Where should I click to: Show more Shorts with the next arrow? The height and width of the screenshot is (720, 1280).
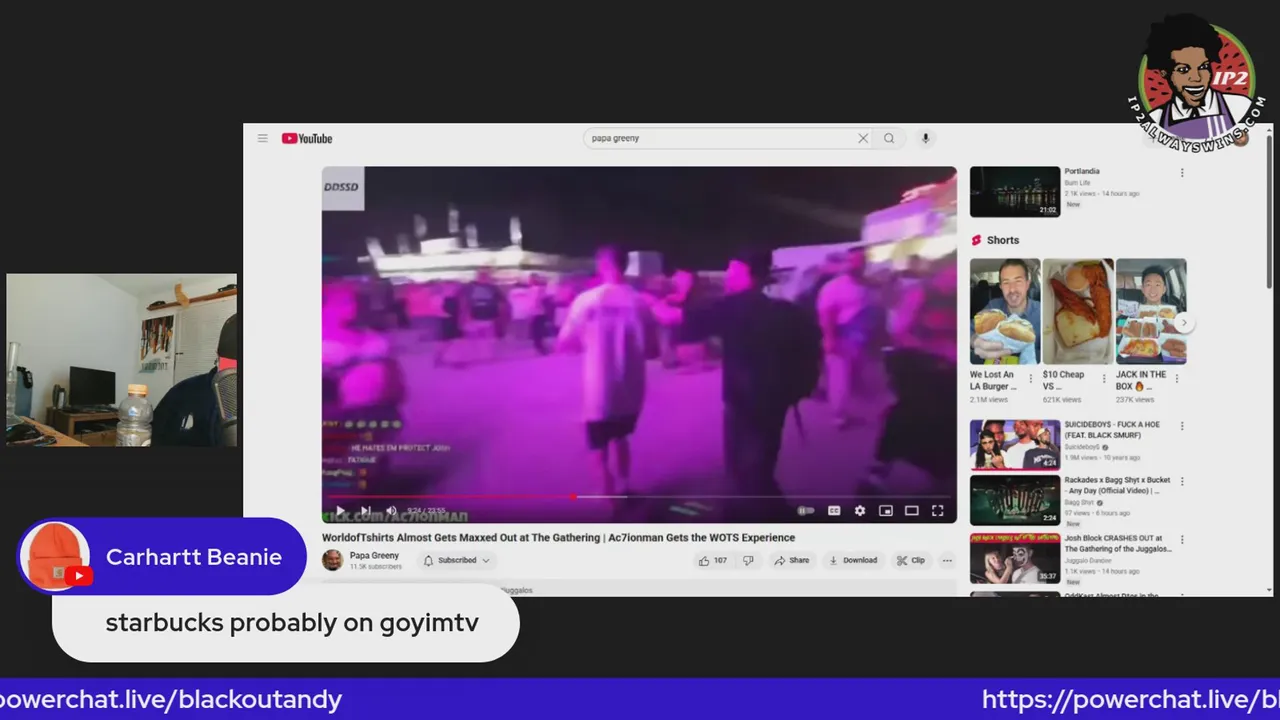point(1184,323)
